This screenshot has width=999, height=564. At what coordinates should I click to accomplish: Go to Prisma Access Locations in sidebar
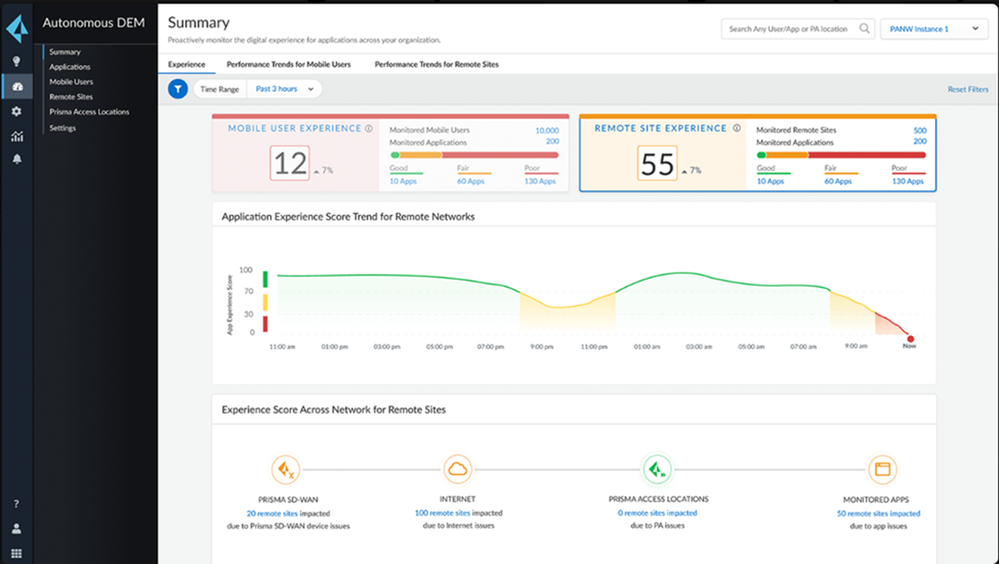click(x=89, y=112)
